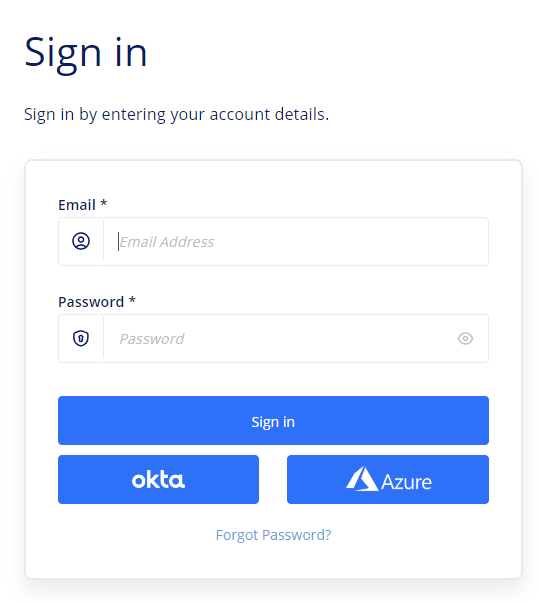Viewport: 539px width, 604px height.
Task: Click the account details subtitle text
Action: (176, 115)
